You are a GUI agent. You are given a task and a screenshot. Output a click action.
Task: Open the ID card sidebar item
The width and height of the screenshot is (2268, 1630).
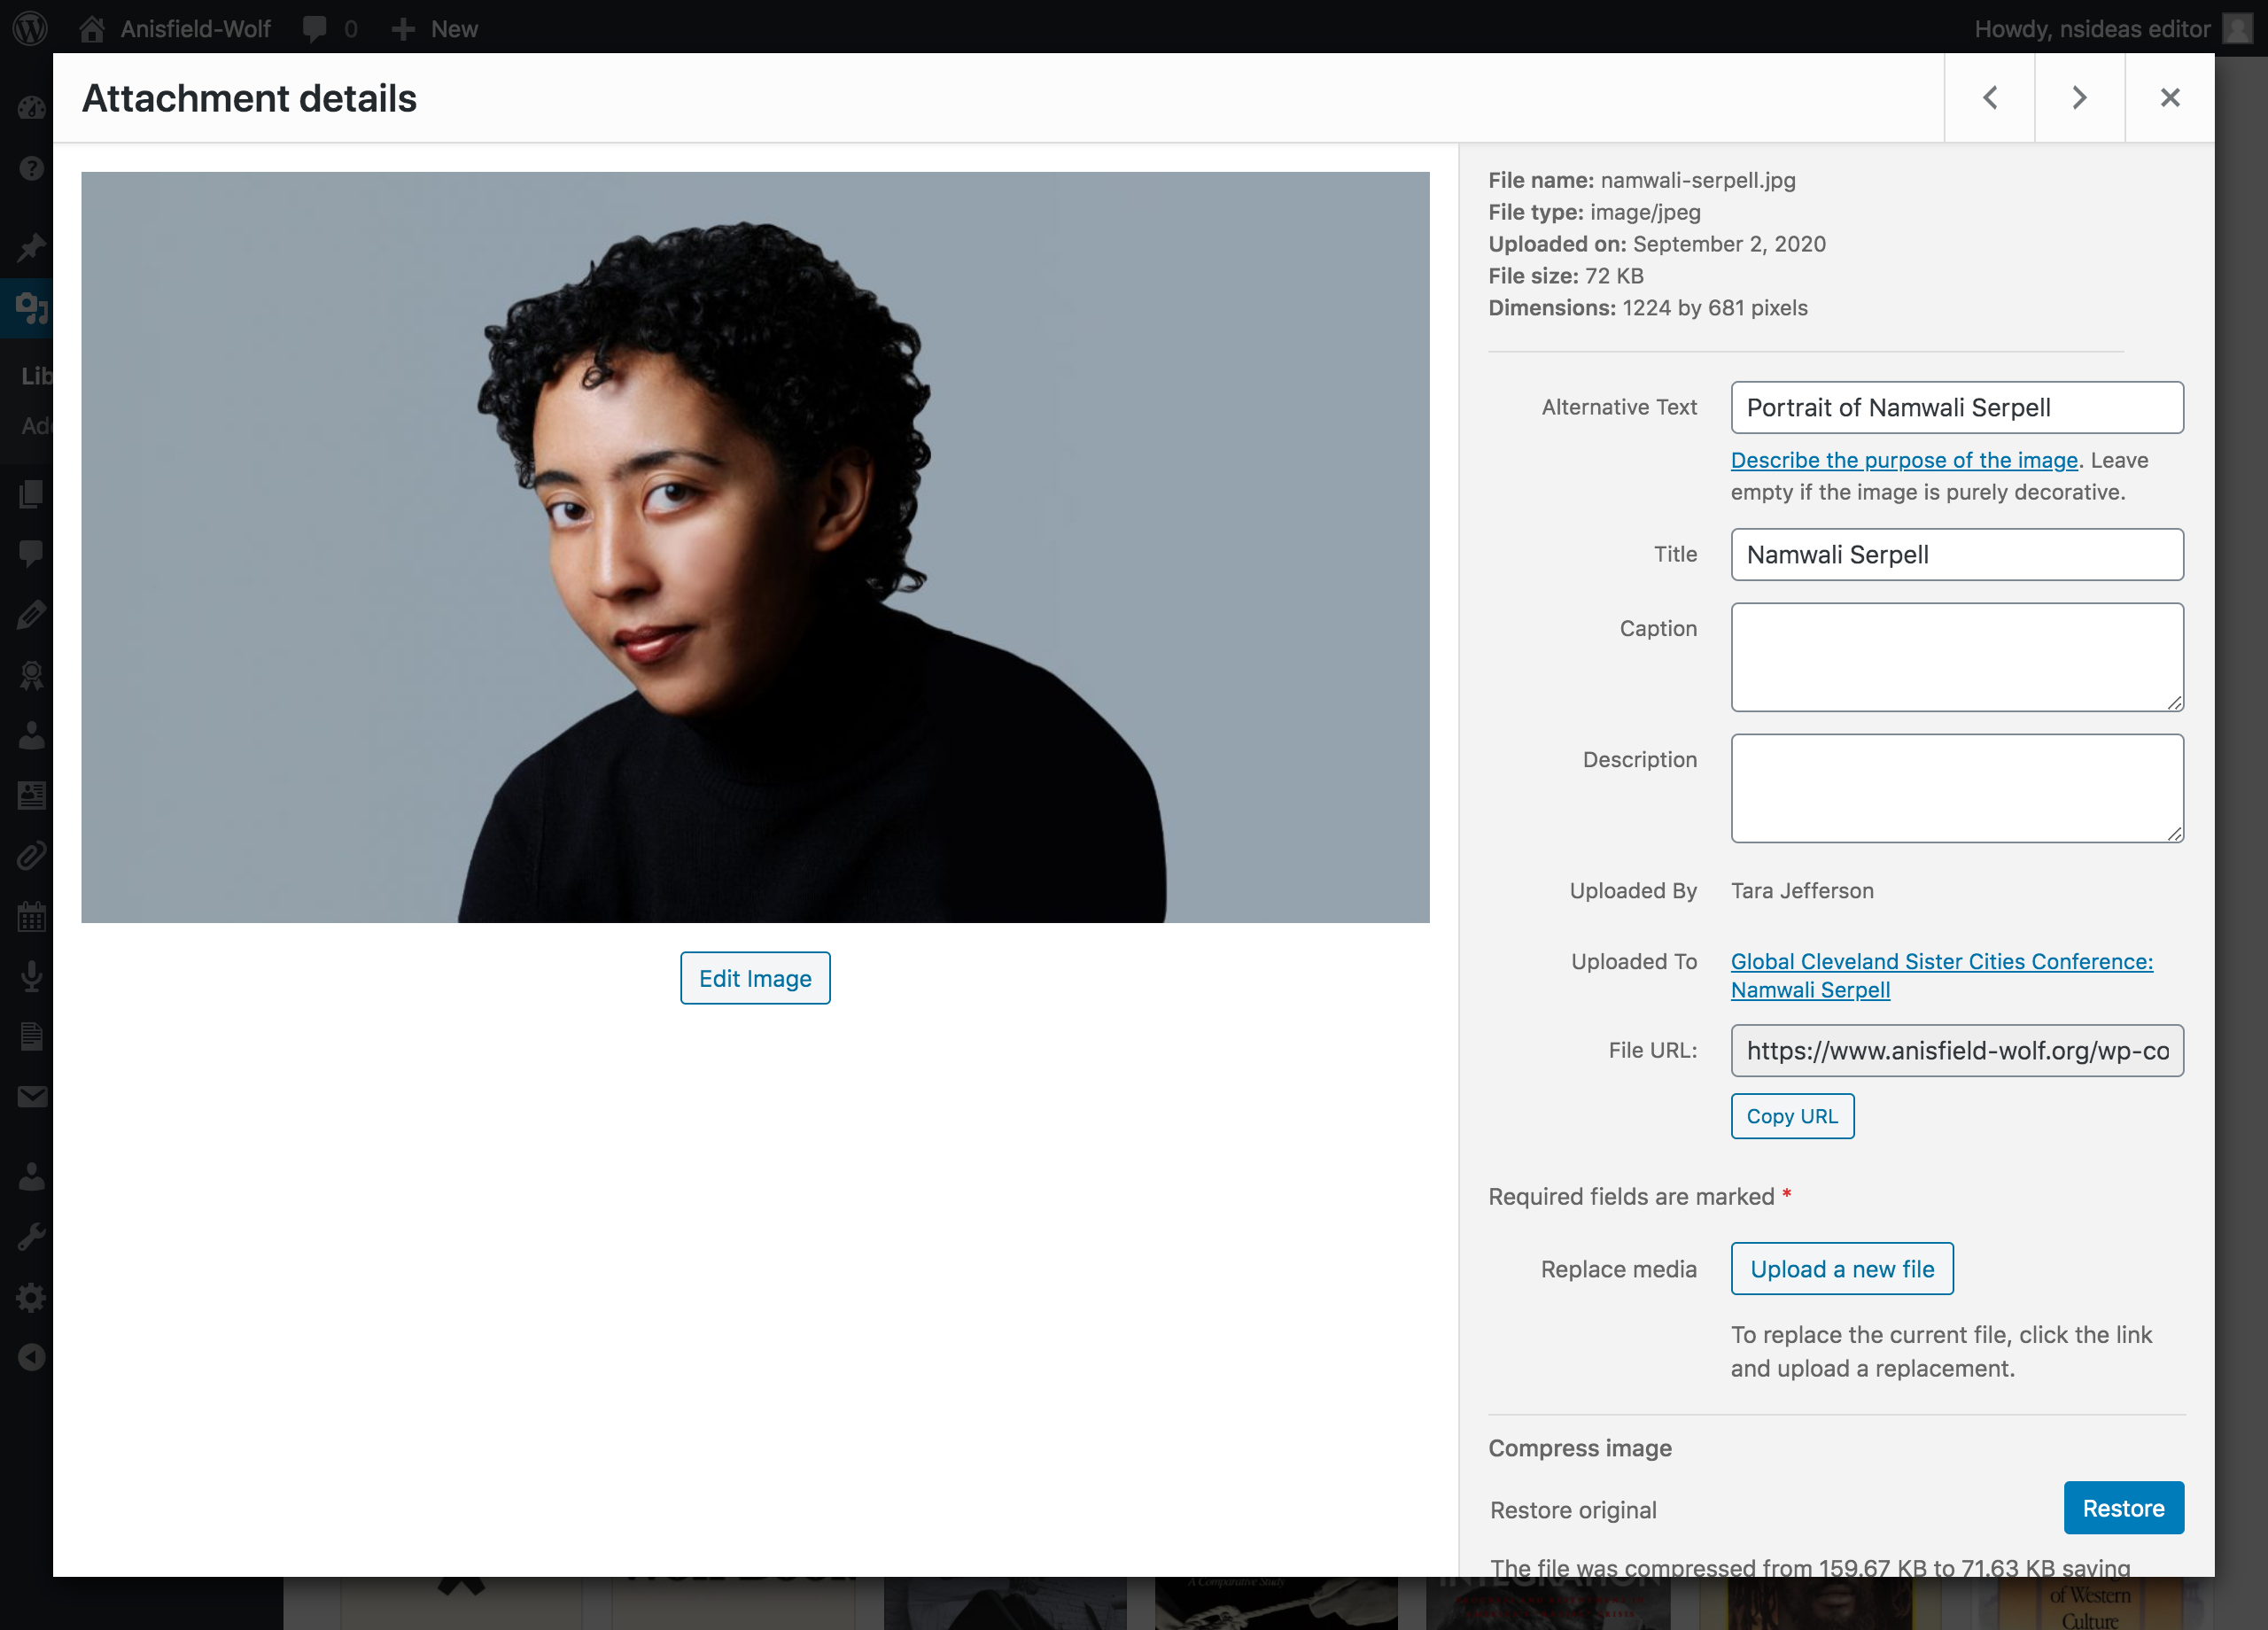[x=31, y=795]
